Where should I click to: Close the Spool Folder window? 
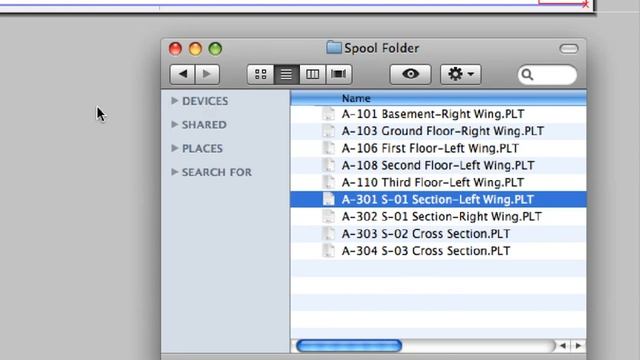175,49
